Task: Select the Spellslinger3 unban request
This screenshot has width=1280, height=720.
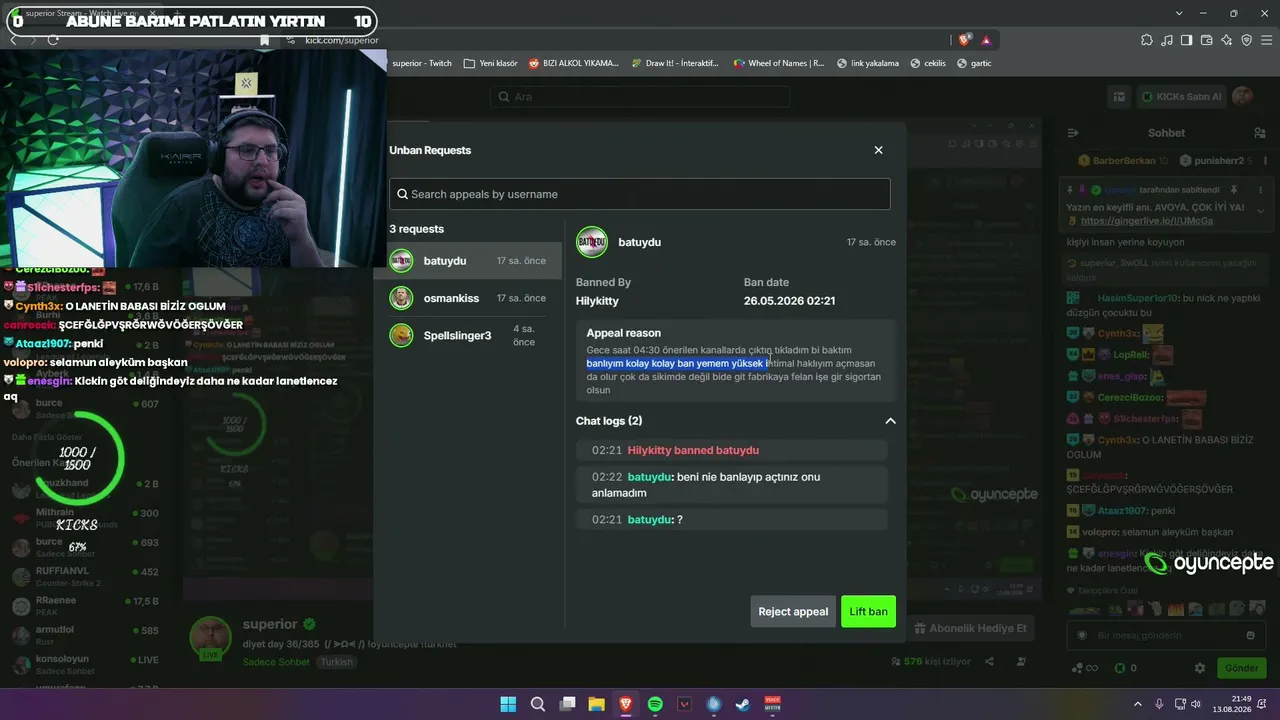Action: coord(475,335)
